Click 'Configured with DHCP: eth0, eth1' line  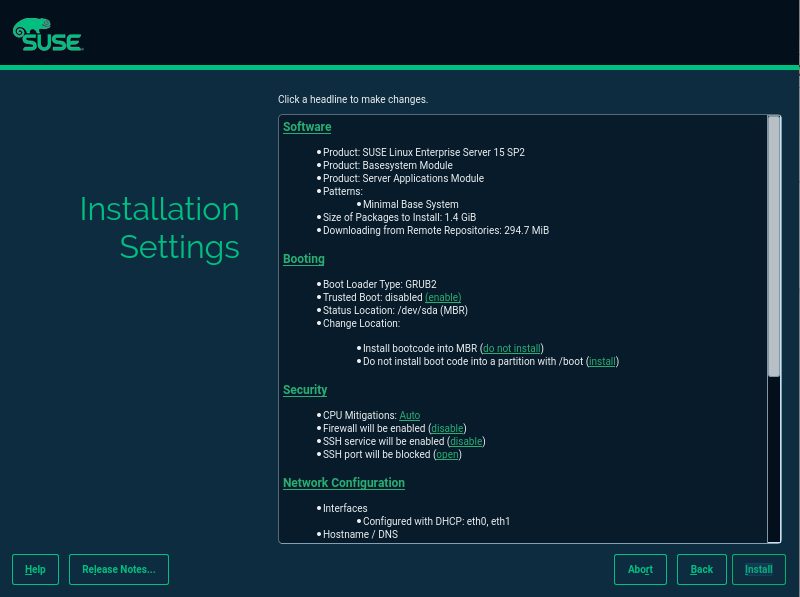tap(436, 521)
